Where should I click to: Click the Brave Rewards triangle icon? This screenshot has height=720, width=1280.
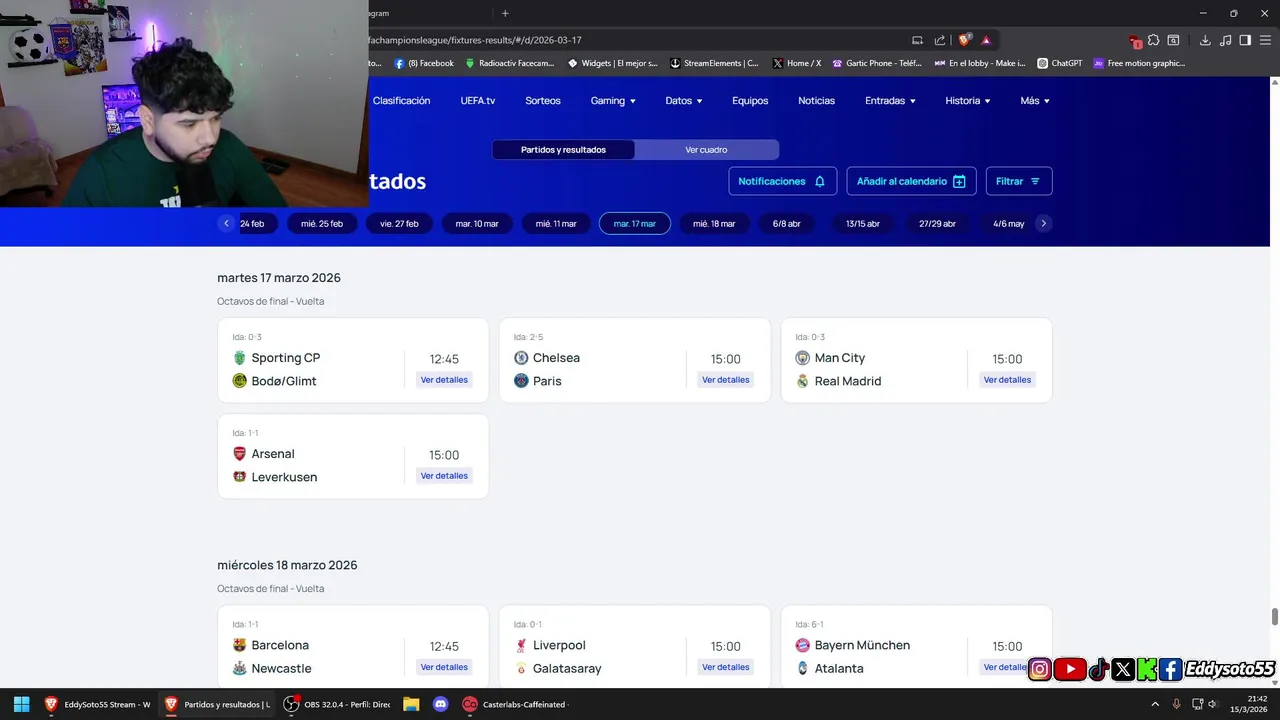pyautogui.click(x=986, y=40)
